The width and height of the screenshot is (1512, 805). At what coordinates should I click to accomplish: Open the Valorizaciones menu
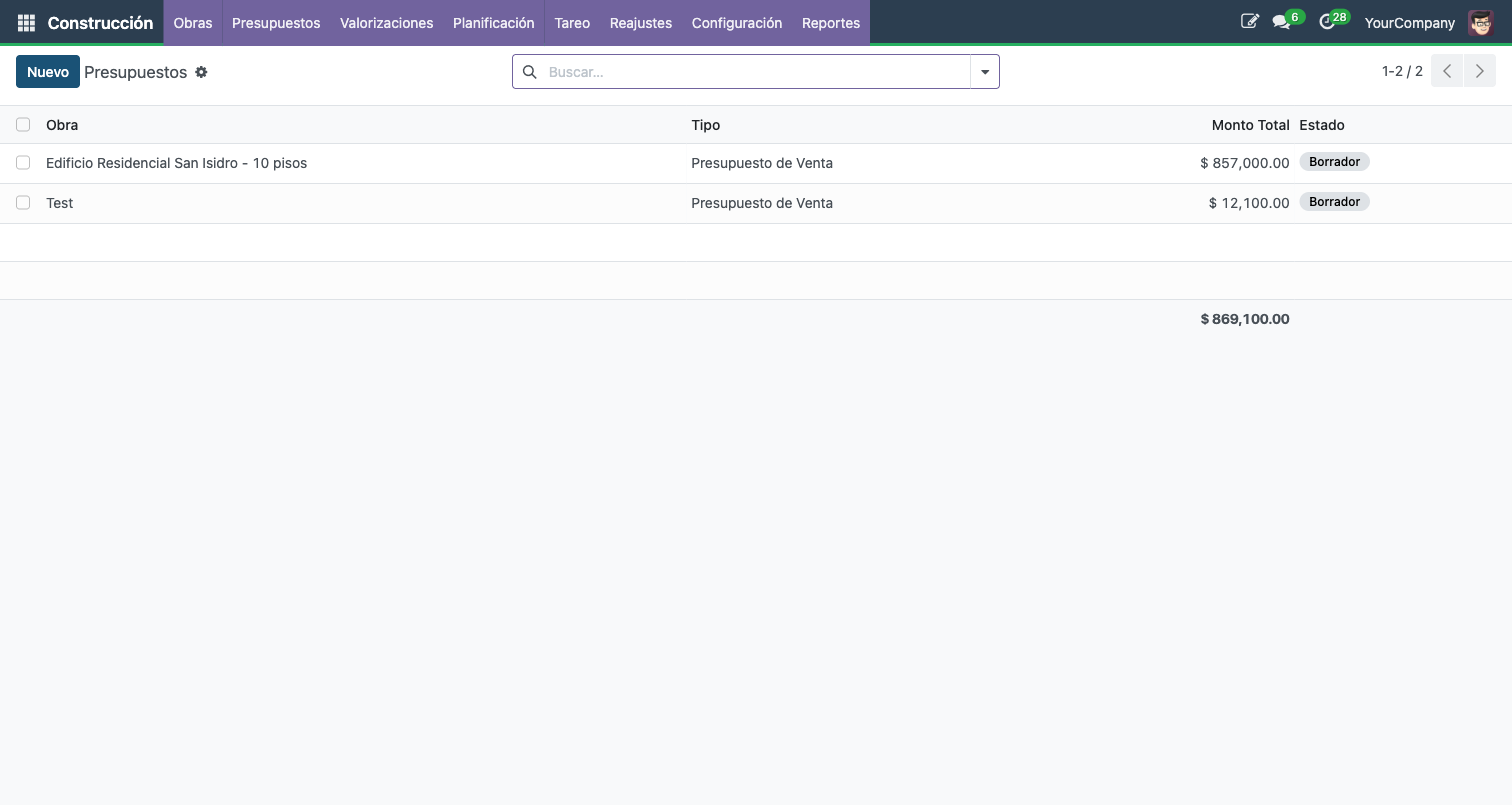pyautogui.click(x=386, y=22)
